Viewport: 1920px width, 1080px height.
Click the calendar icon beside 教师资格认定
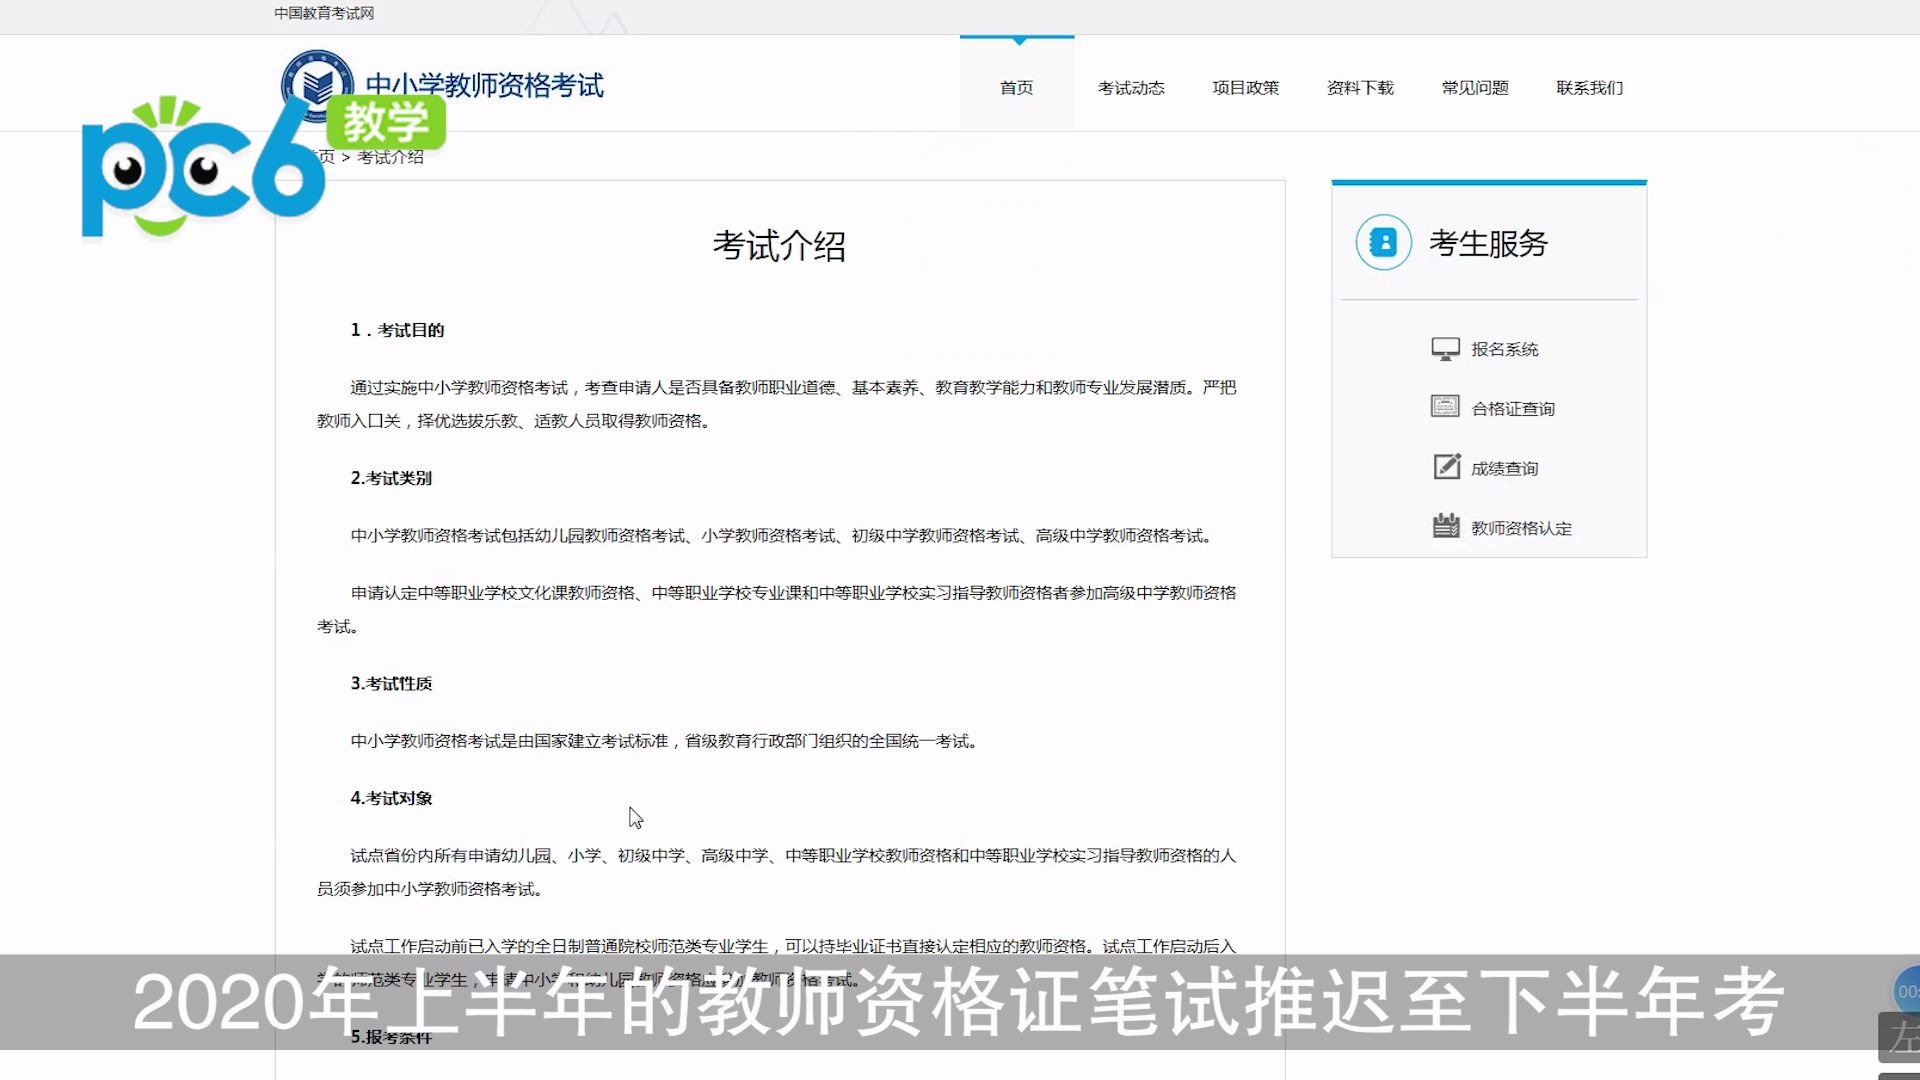[x=1446, y=526]
